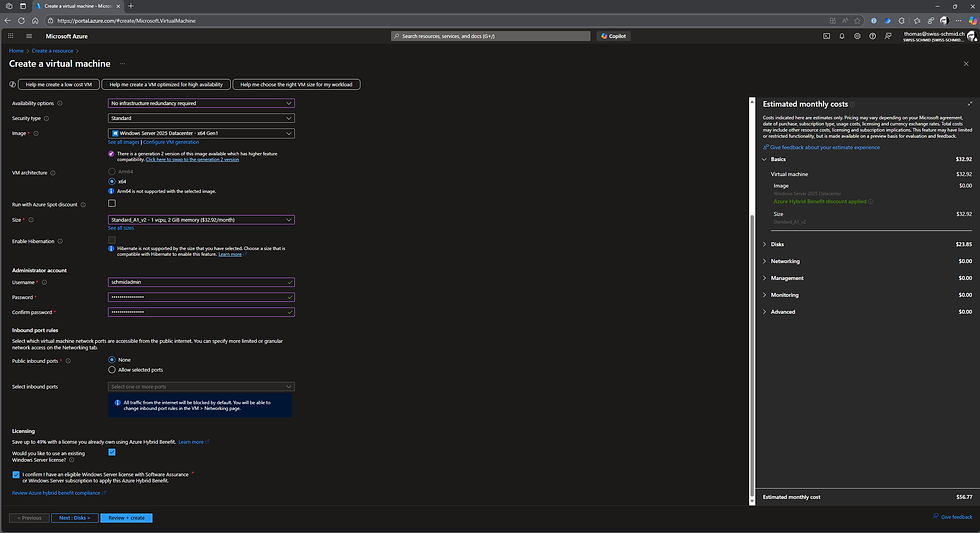This screenshot has height=533, width=980.
Task: Click Help me choose the right VM size
Action: (296, 84)
